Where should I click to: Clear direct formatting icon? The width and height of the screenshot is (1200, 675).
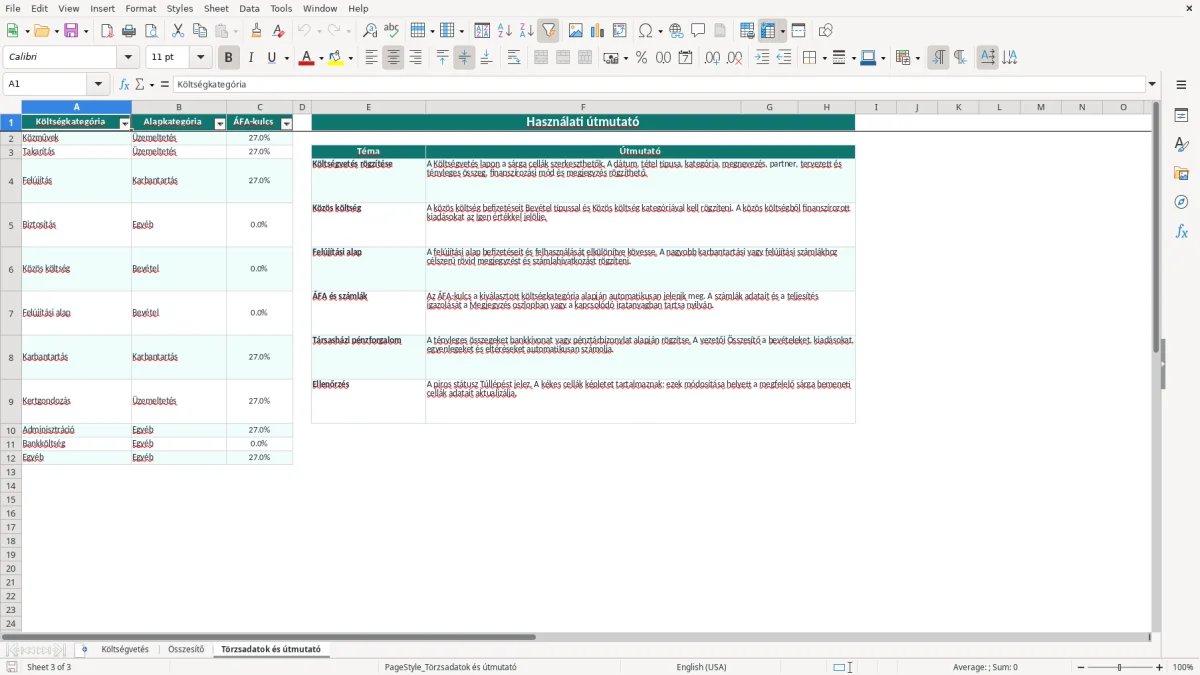pyautogui.click(x=279, y=31)
